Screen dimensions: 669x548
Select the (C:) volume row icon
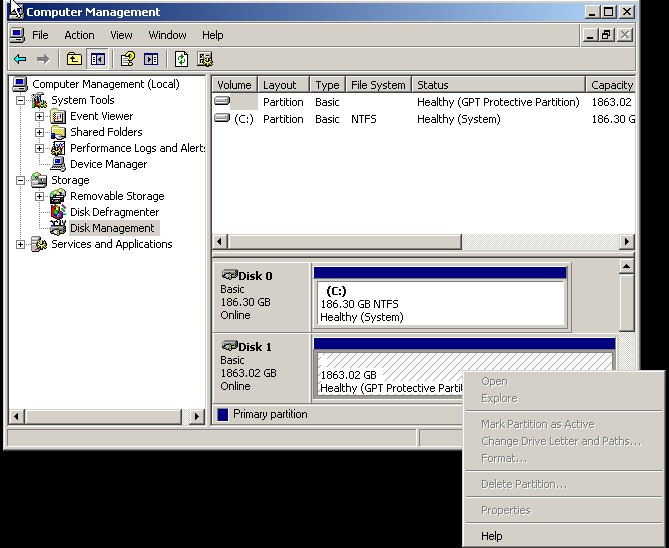222,119
